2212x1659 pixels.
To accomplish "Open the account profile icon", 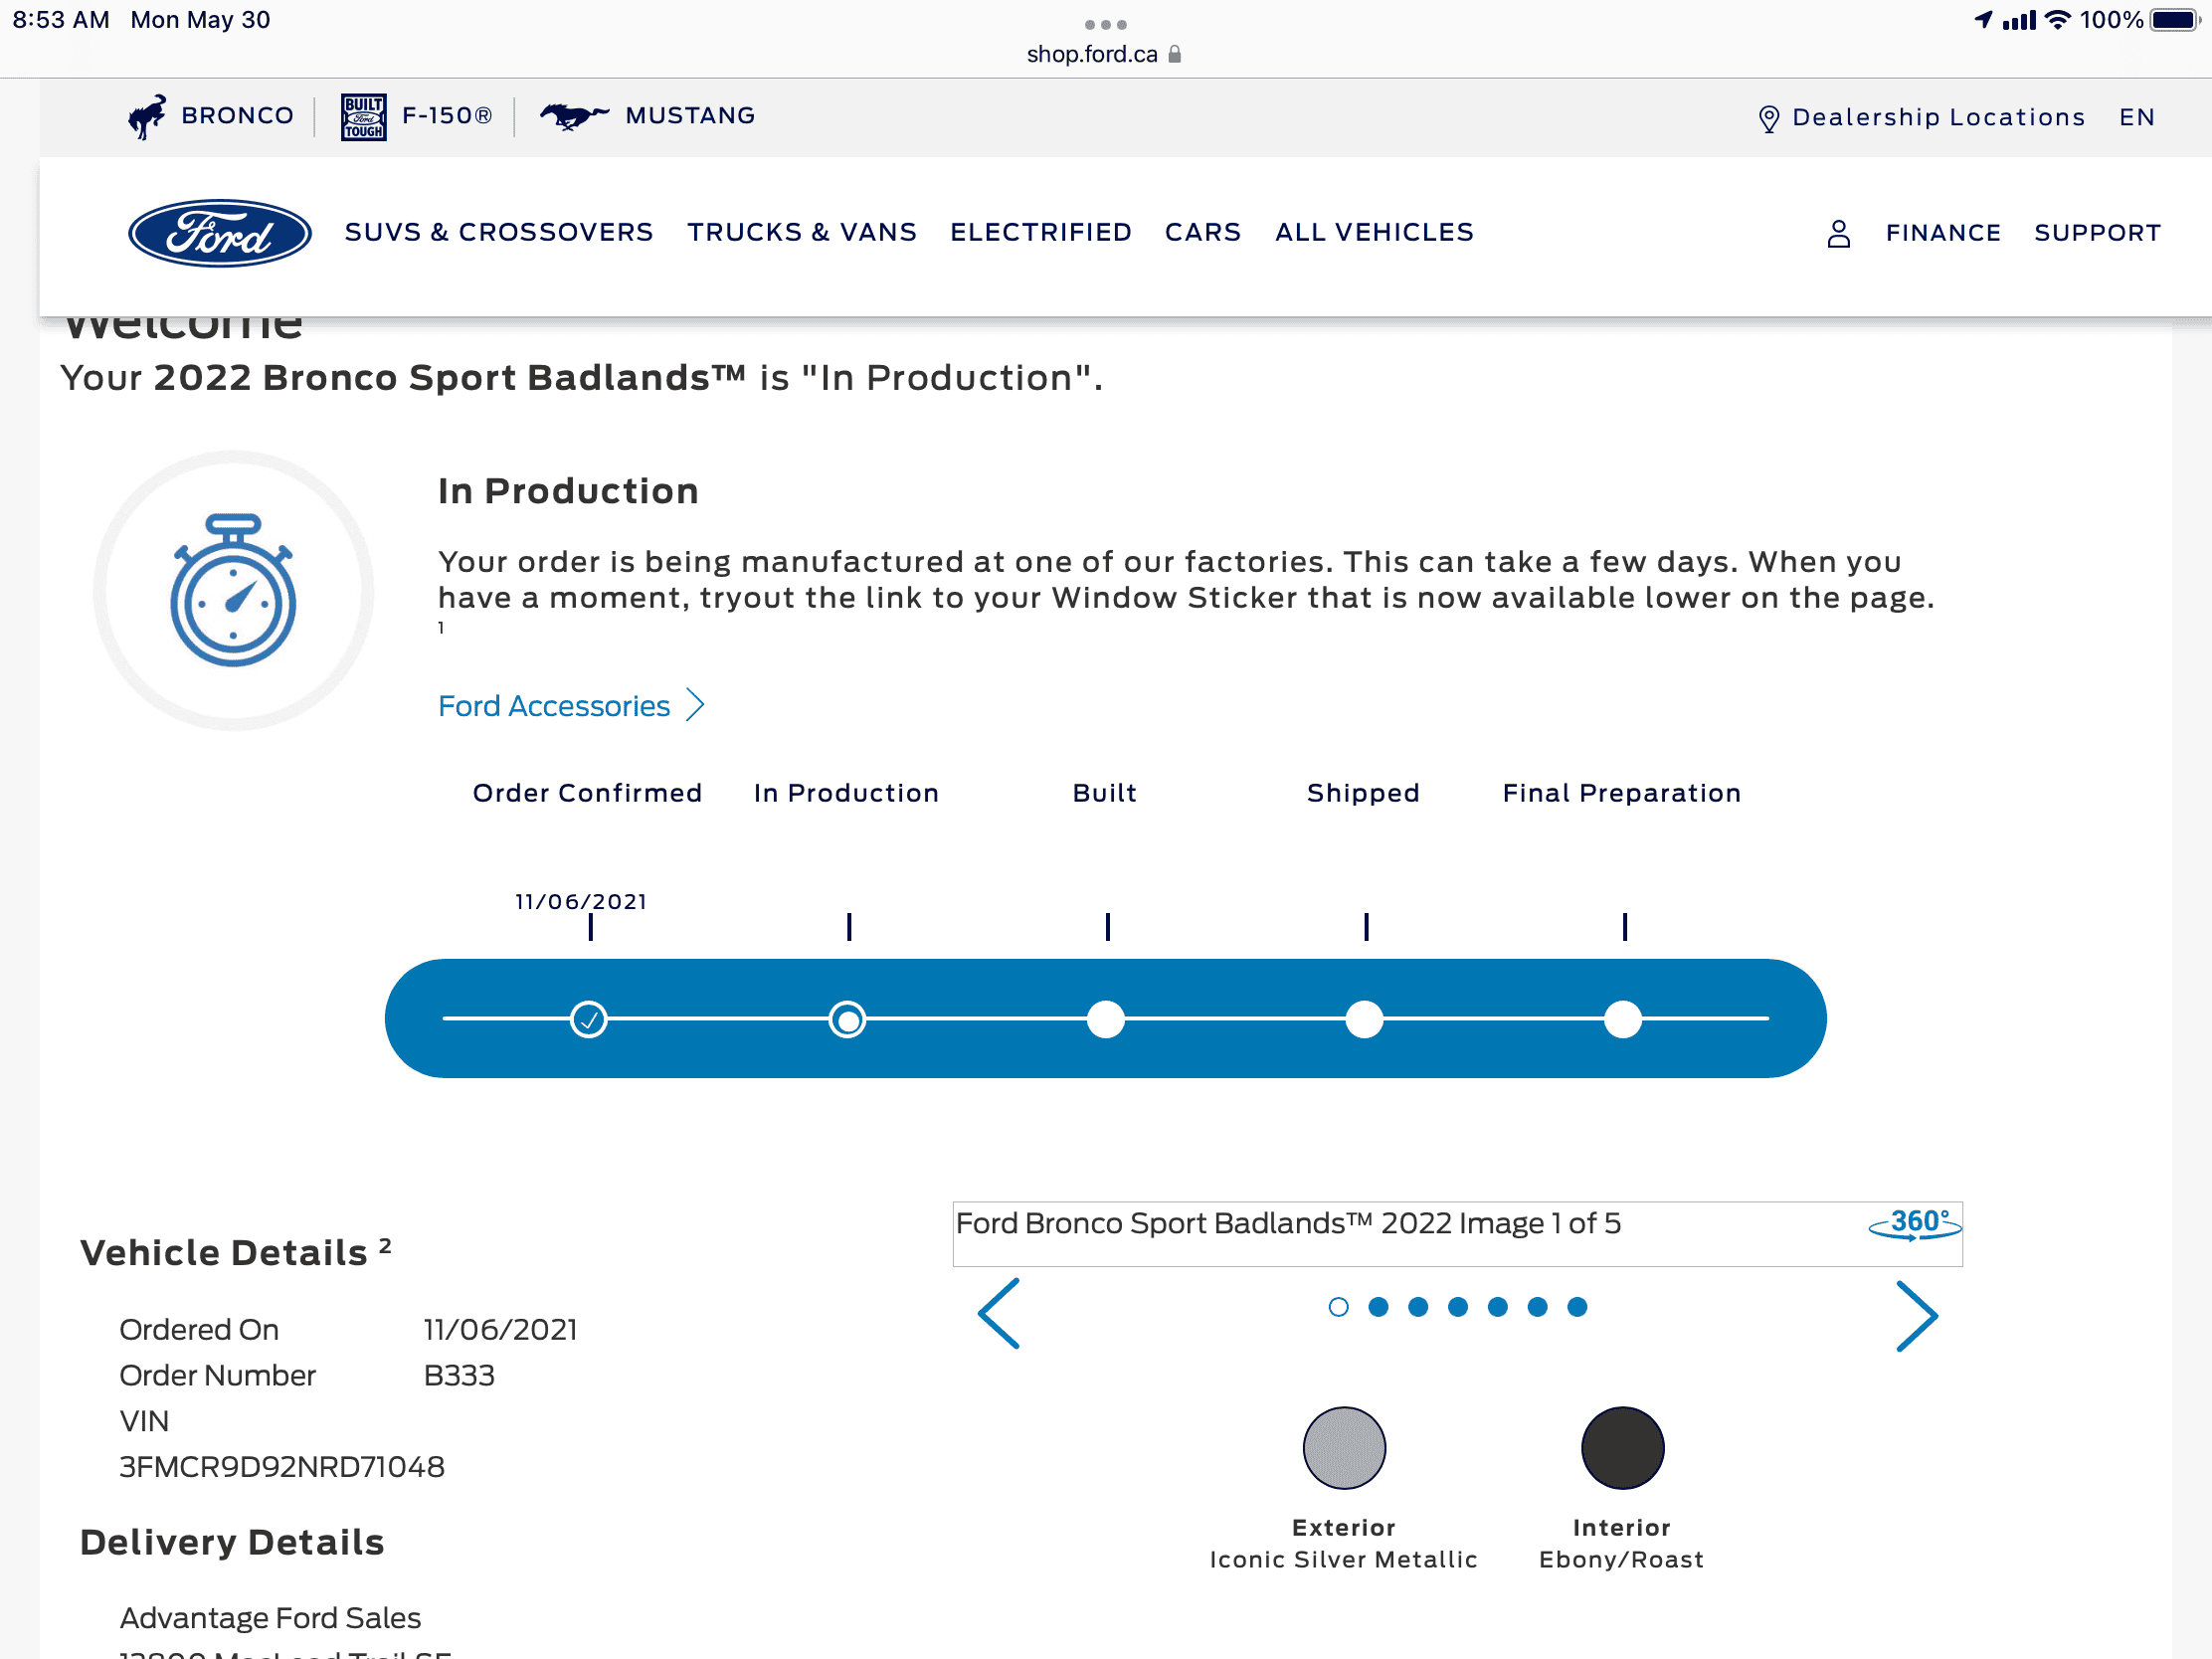I will click(x=1838, y=233).
